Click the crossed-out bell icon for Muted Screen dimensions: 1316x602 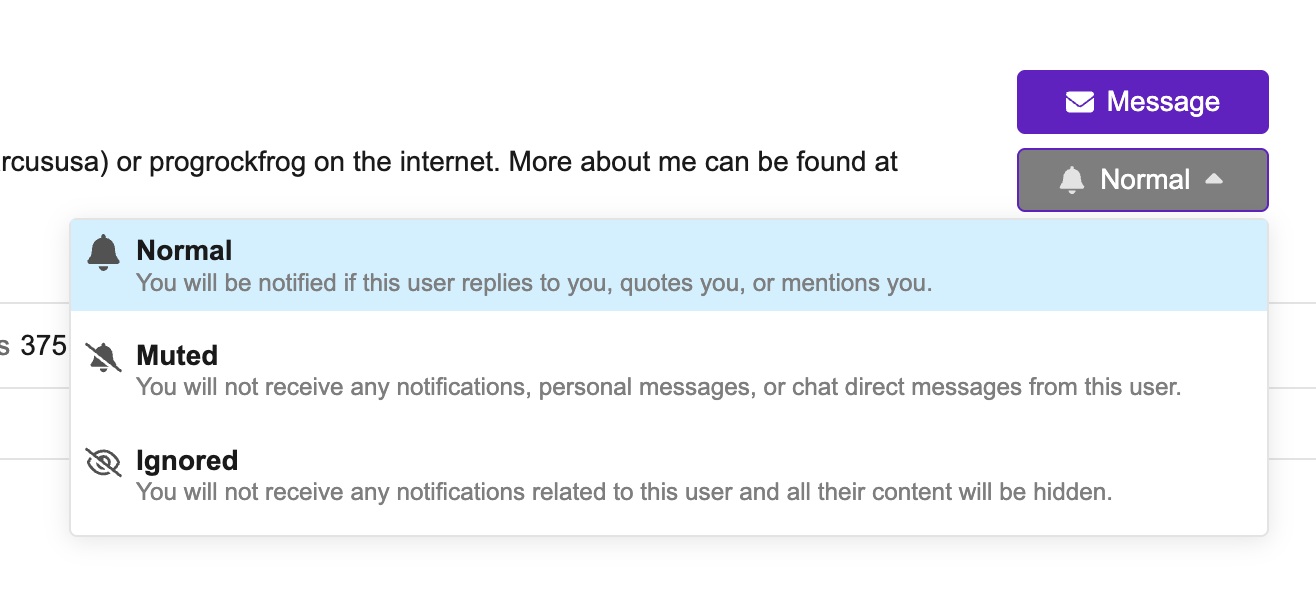[x=103, y=358]
